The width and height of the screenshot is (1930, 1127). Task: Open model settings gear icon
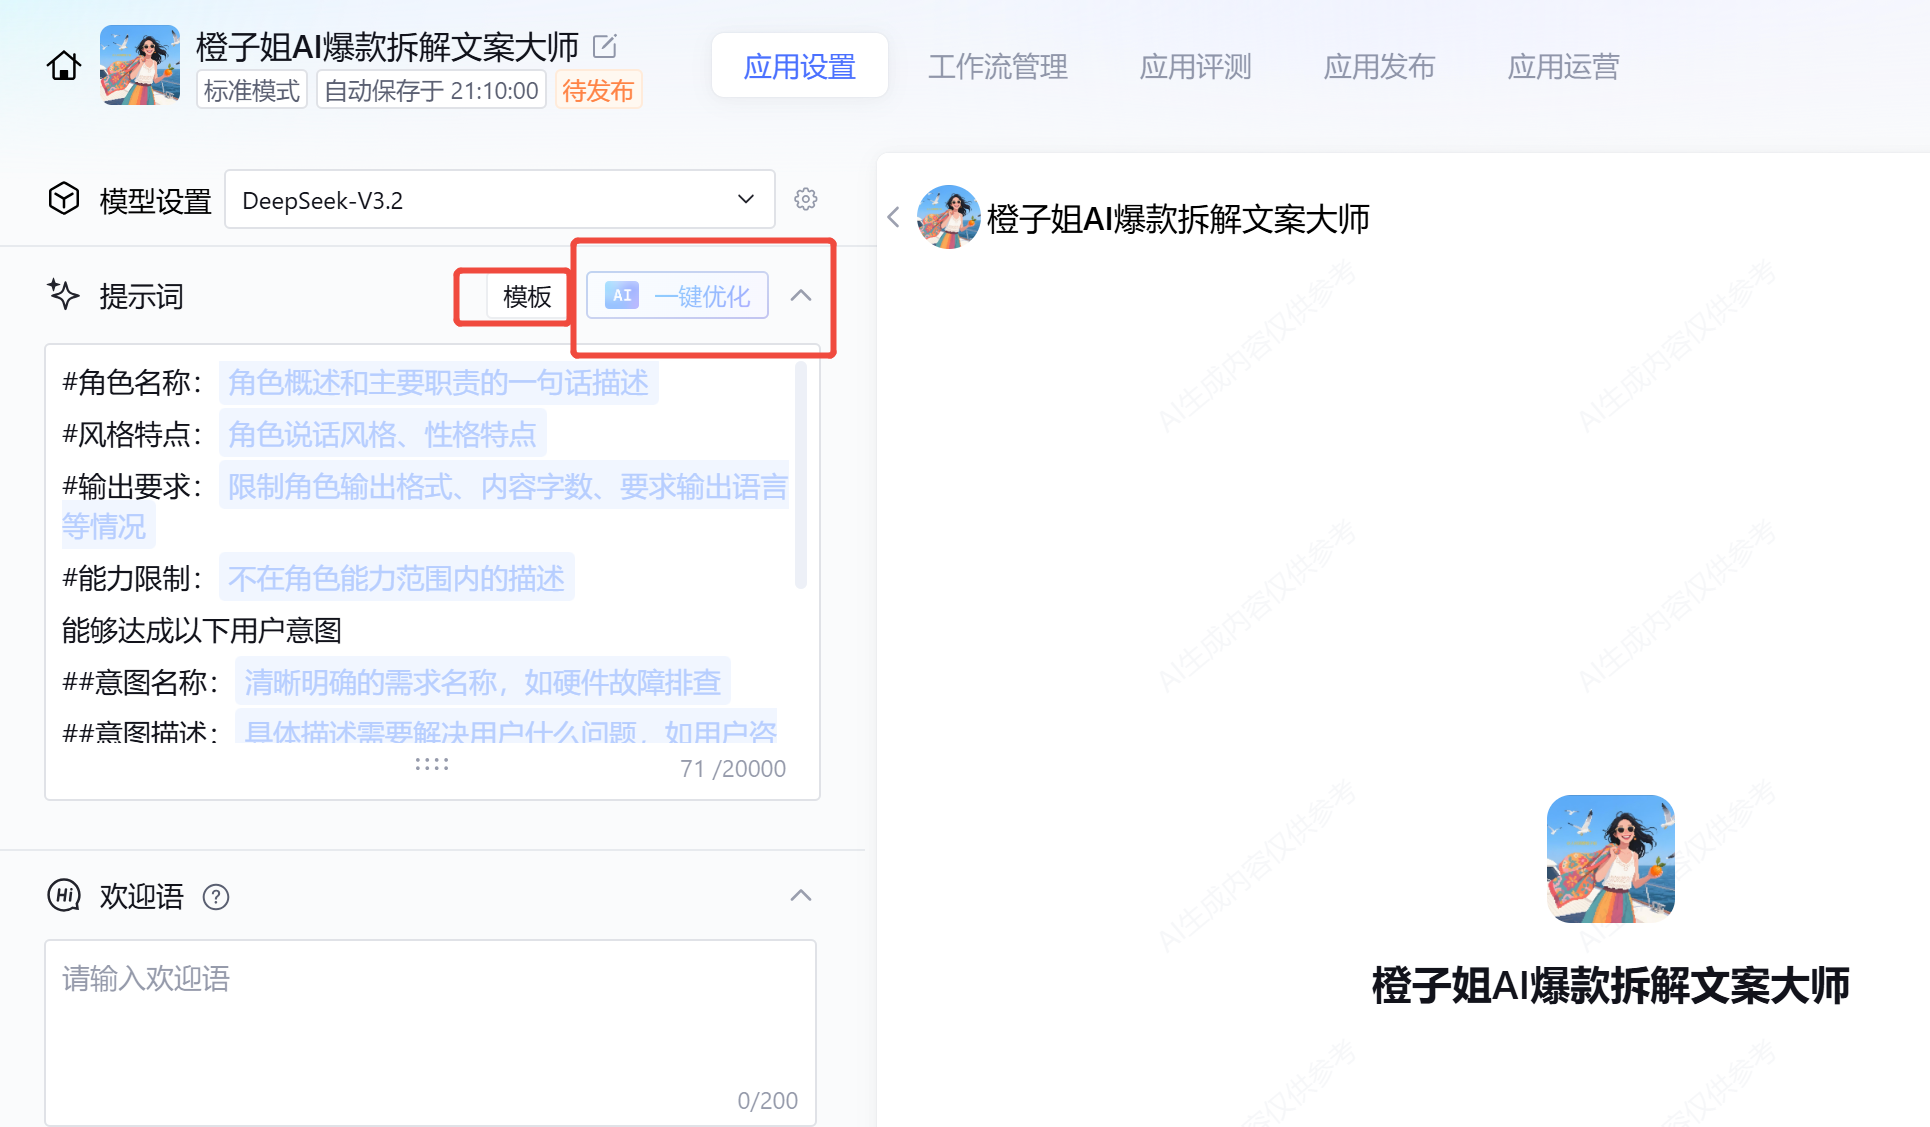pos(805,199)
